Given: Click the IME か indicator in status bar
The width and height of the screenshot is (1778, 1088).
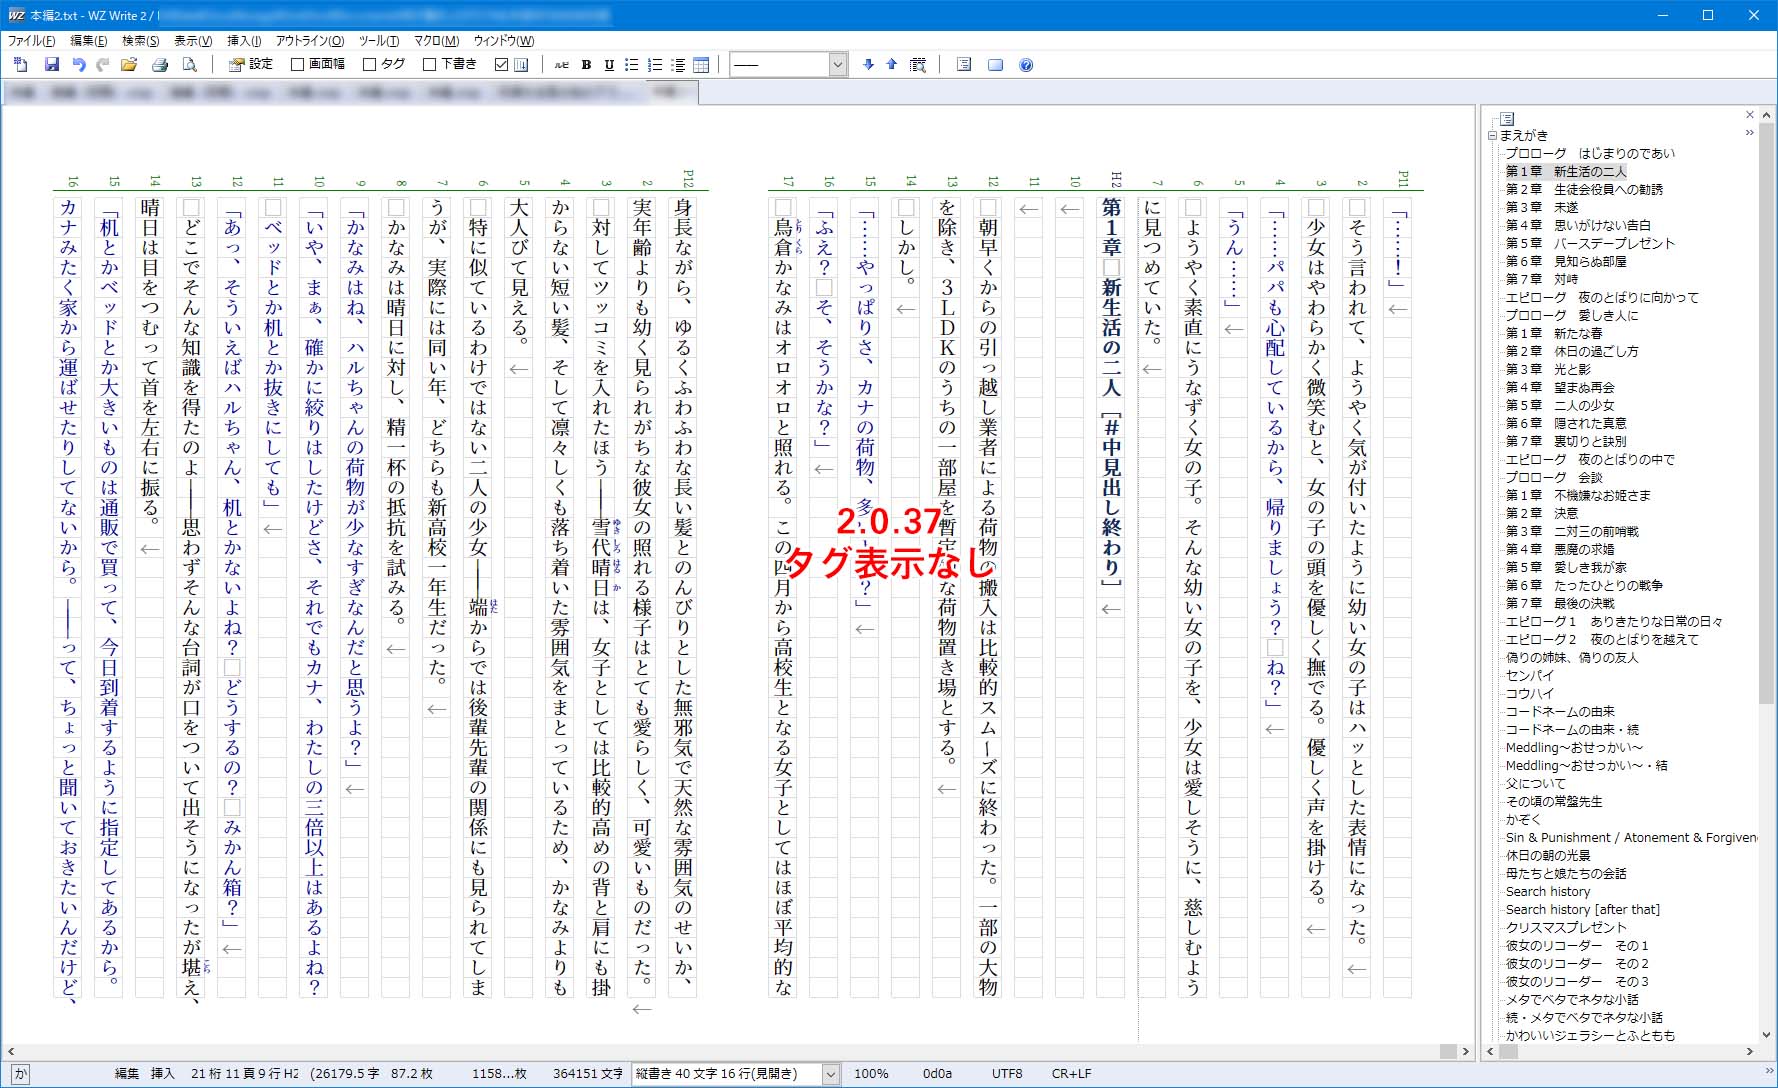Looking at the screenshot, I should coord(20,1074).
